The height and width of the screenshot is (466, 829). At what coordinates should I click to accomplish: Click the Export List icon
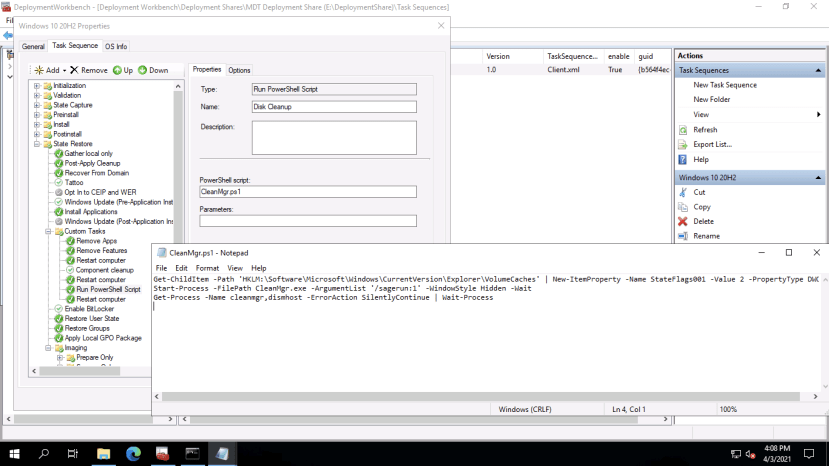(x=683, y=145)
